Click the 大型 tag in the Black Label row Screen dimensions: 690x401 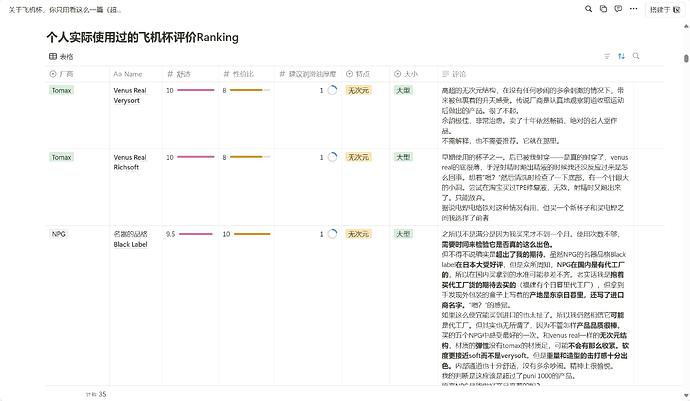403,234
